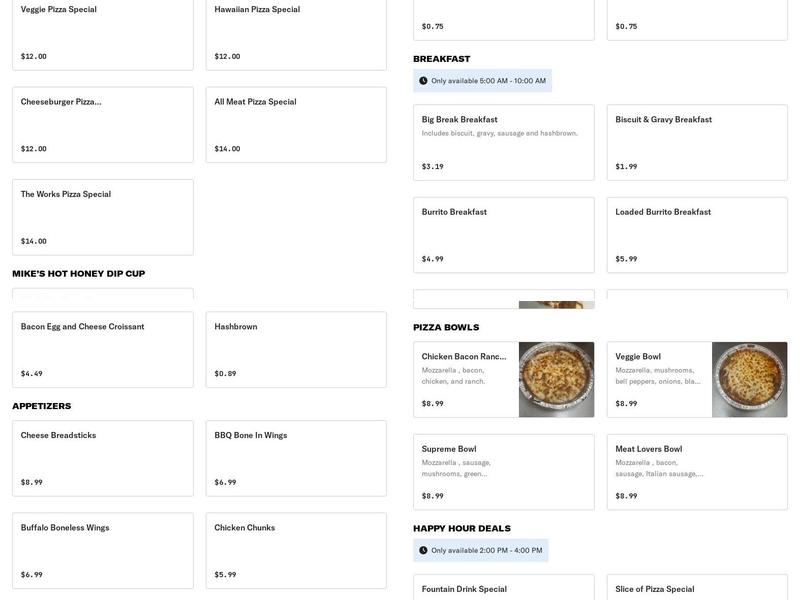
Task: Select the Veggie Pizza Special item
Action: pyautogui.click(x=102, y=32)
